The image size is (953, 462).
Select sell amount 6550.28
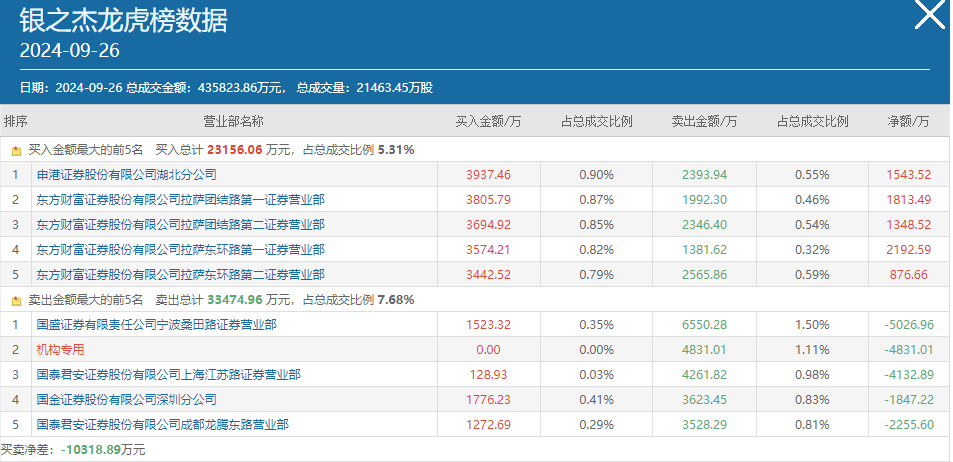click(x=704, y=325)
